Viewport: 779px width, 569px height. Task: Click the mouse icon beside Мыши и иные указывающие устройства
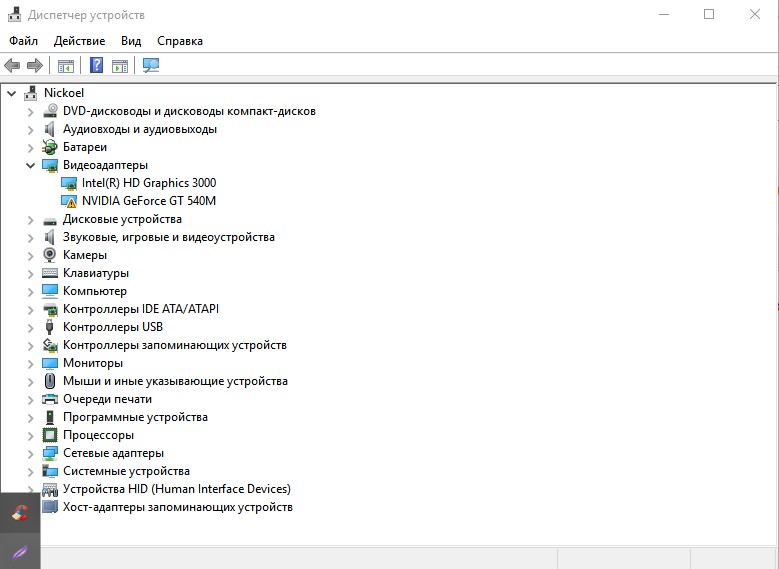click(50, 381)
